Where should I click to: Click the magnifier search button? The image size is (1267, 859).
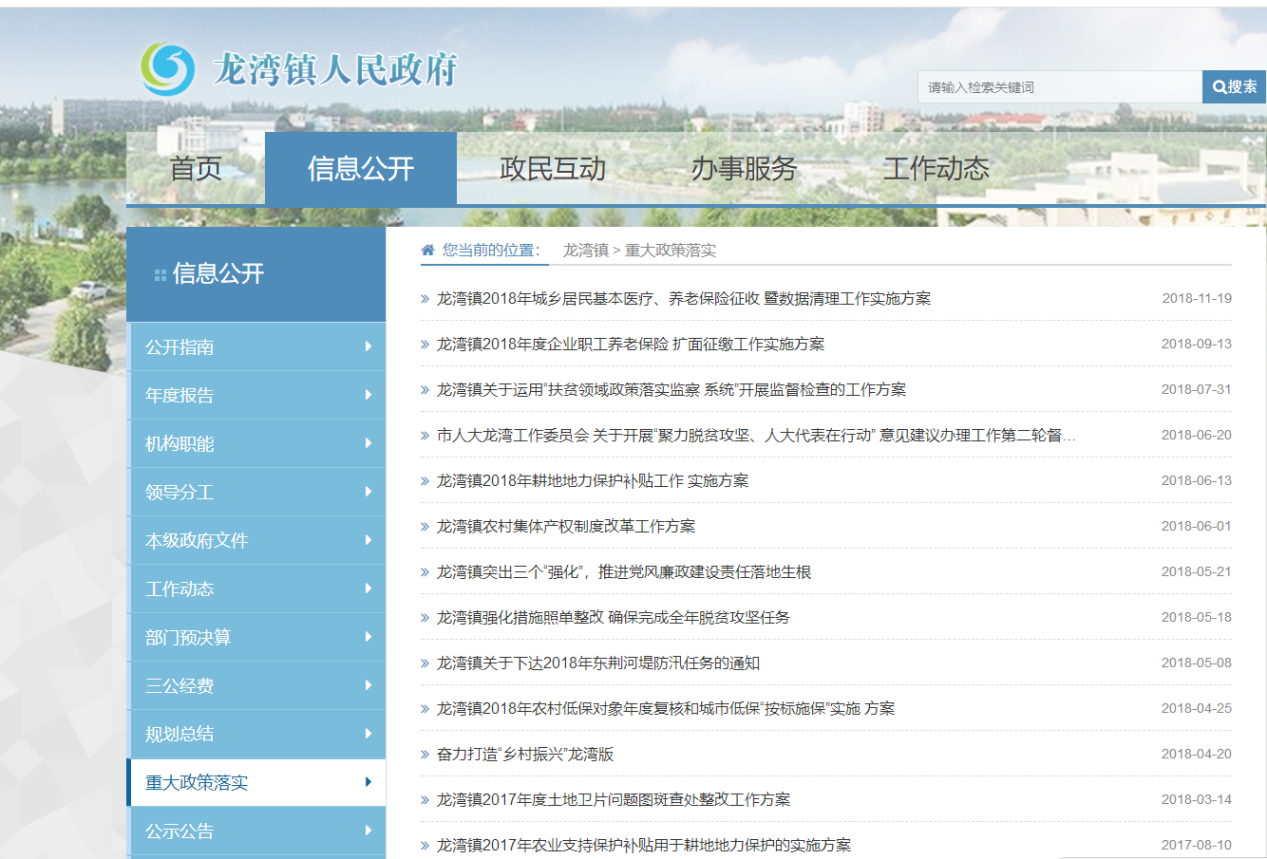[x=1234, y=87]
